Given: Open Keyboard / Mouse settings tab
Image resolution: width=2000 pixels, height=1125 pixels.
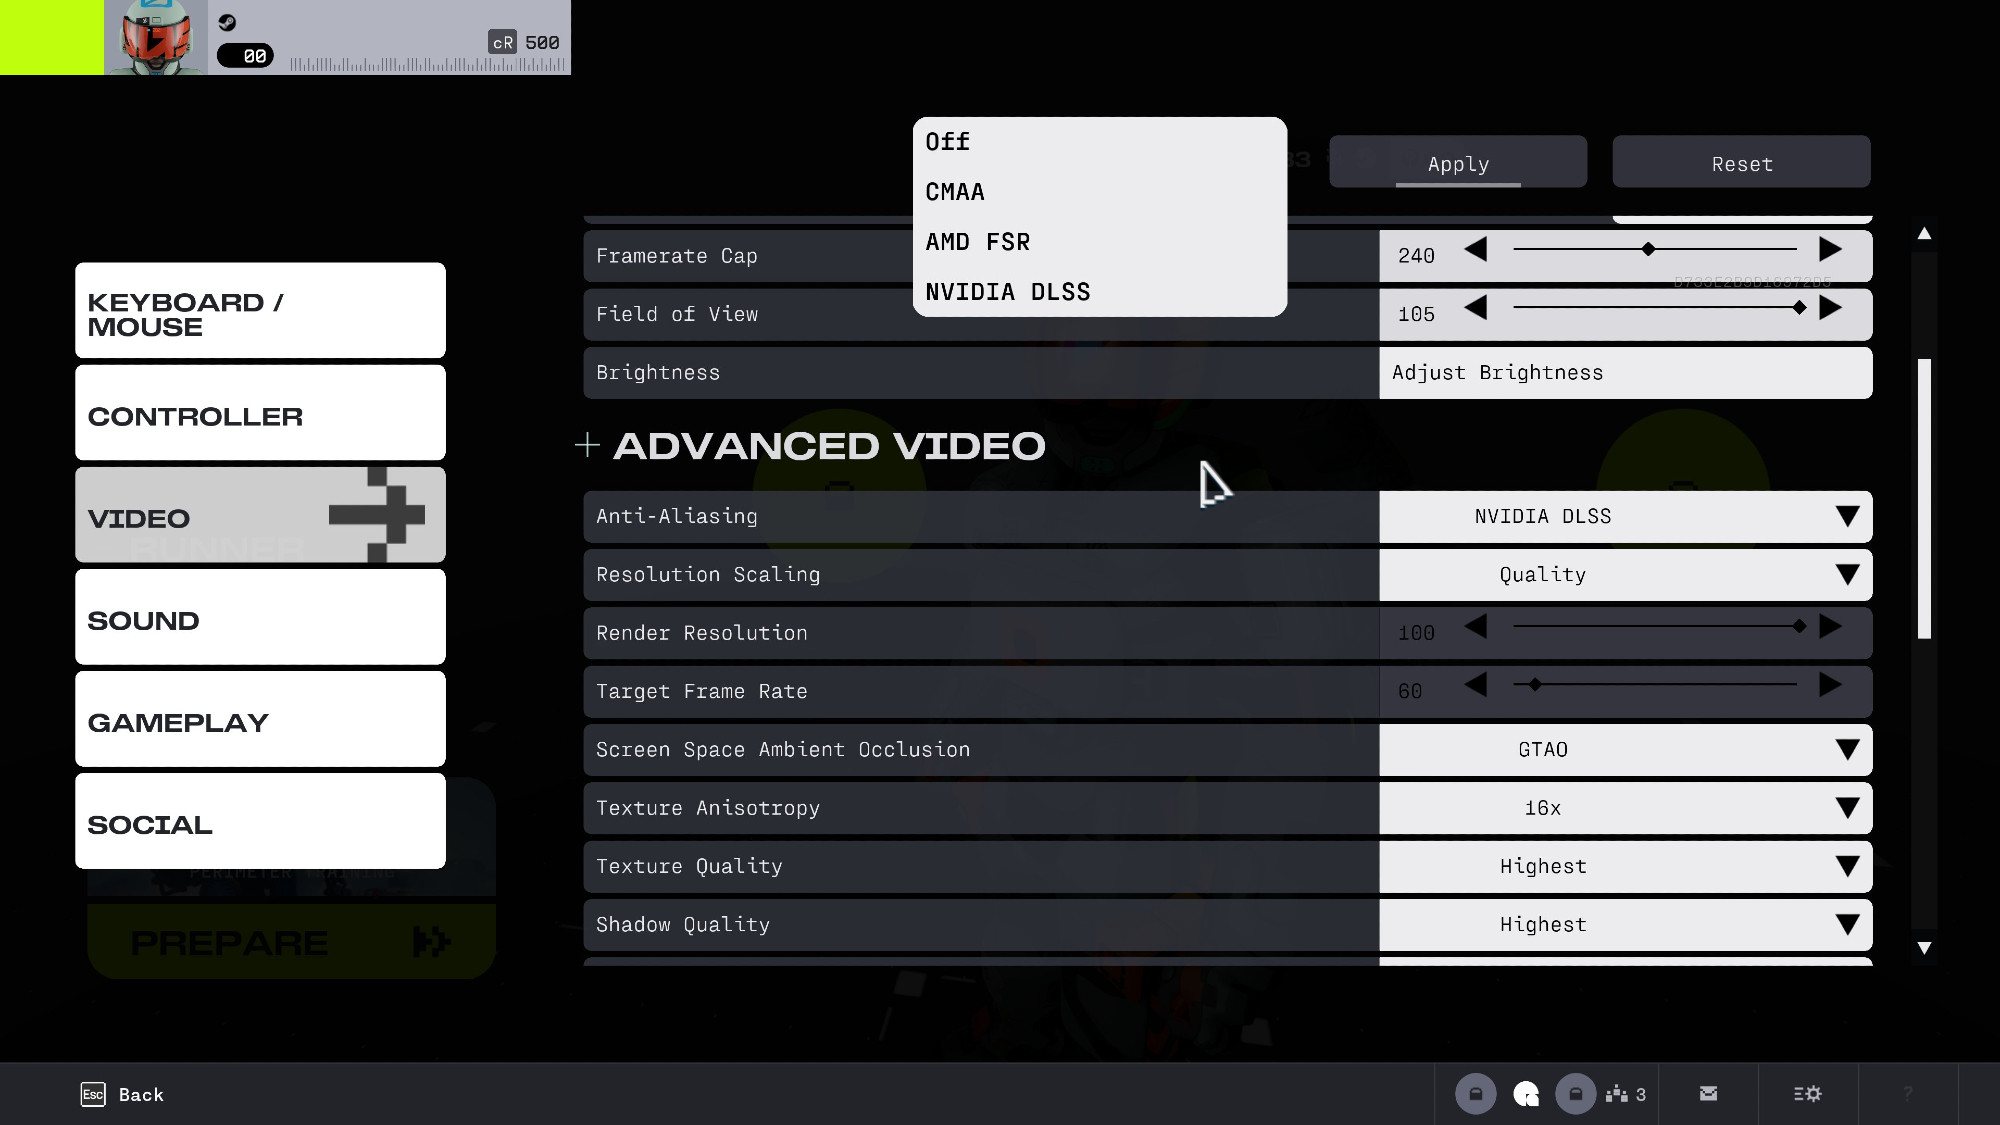Looking at the screenshot, I should (260, 310).
